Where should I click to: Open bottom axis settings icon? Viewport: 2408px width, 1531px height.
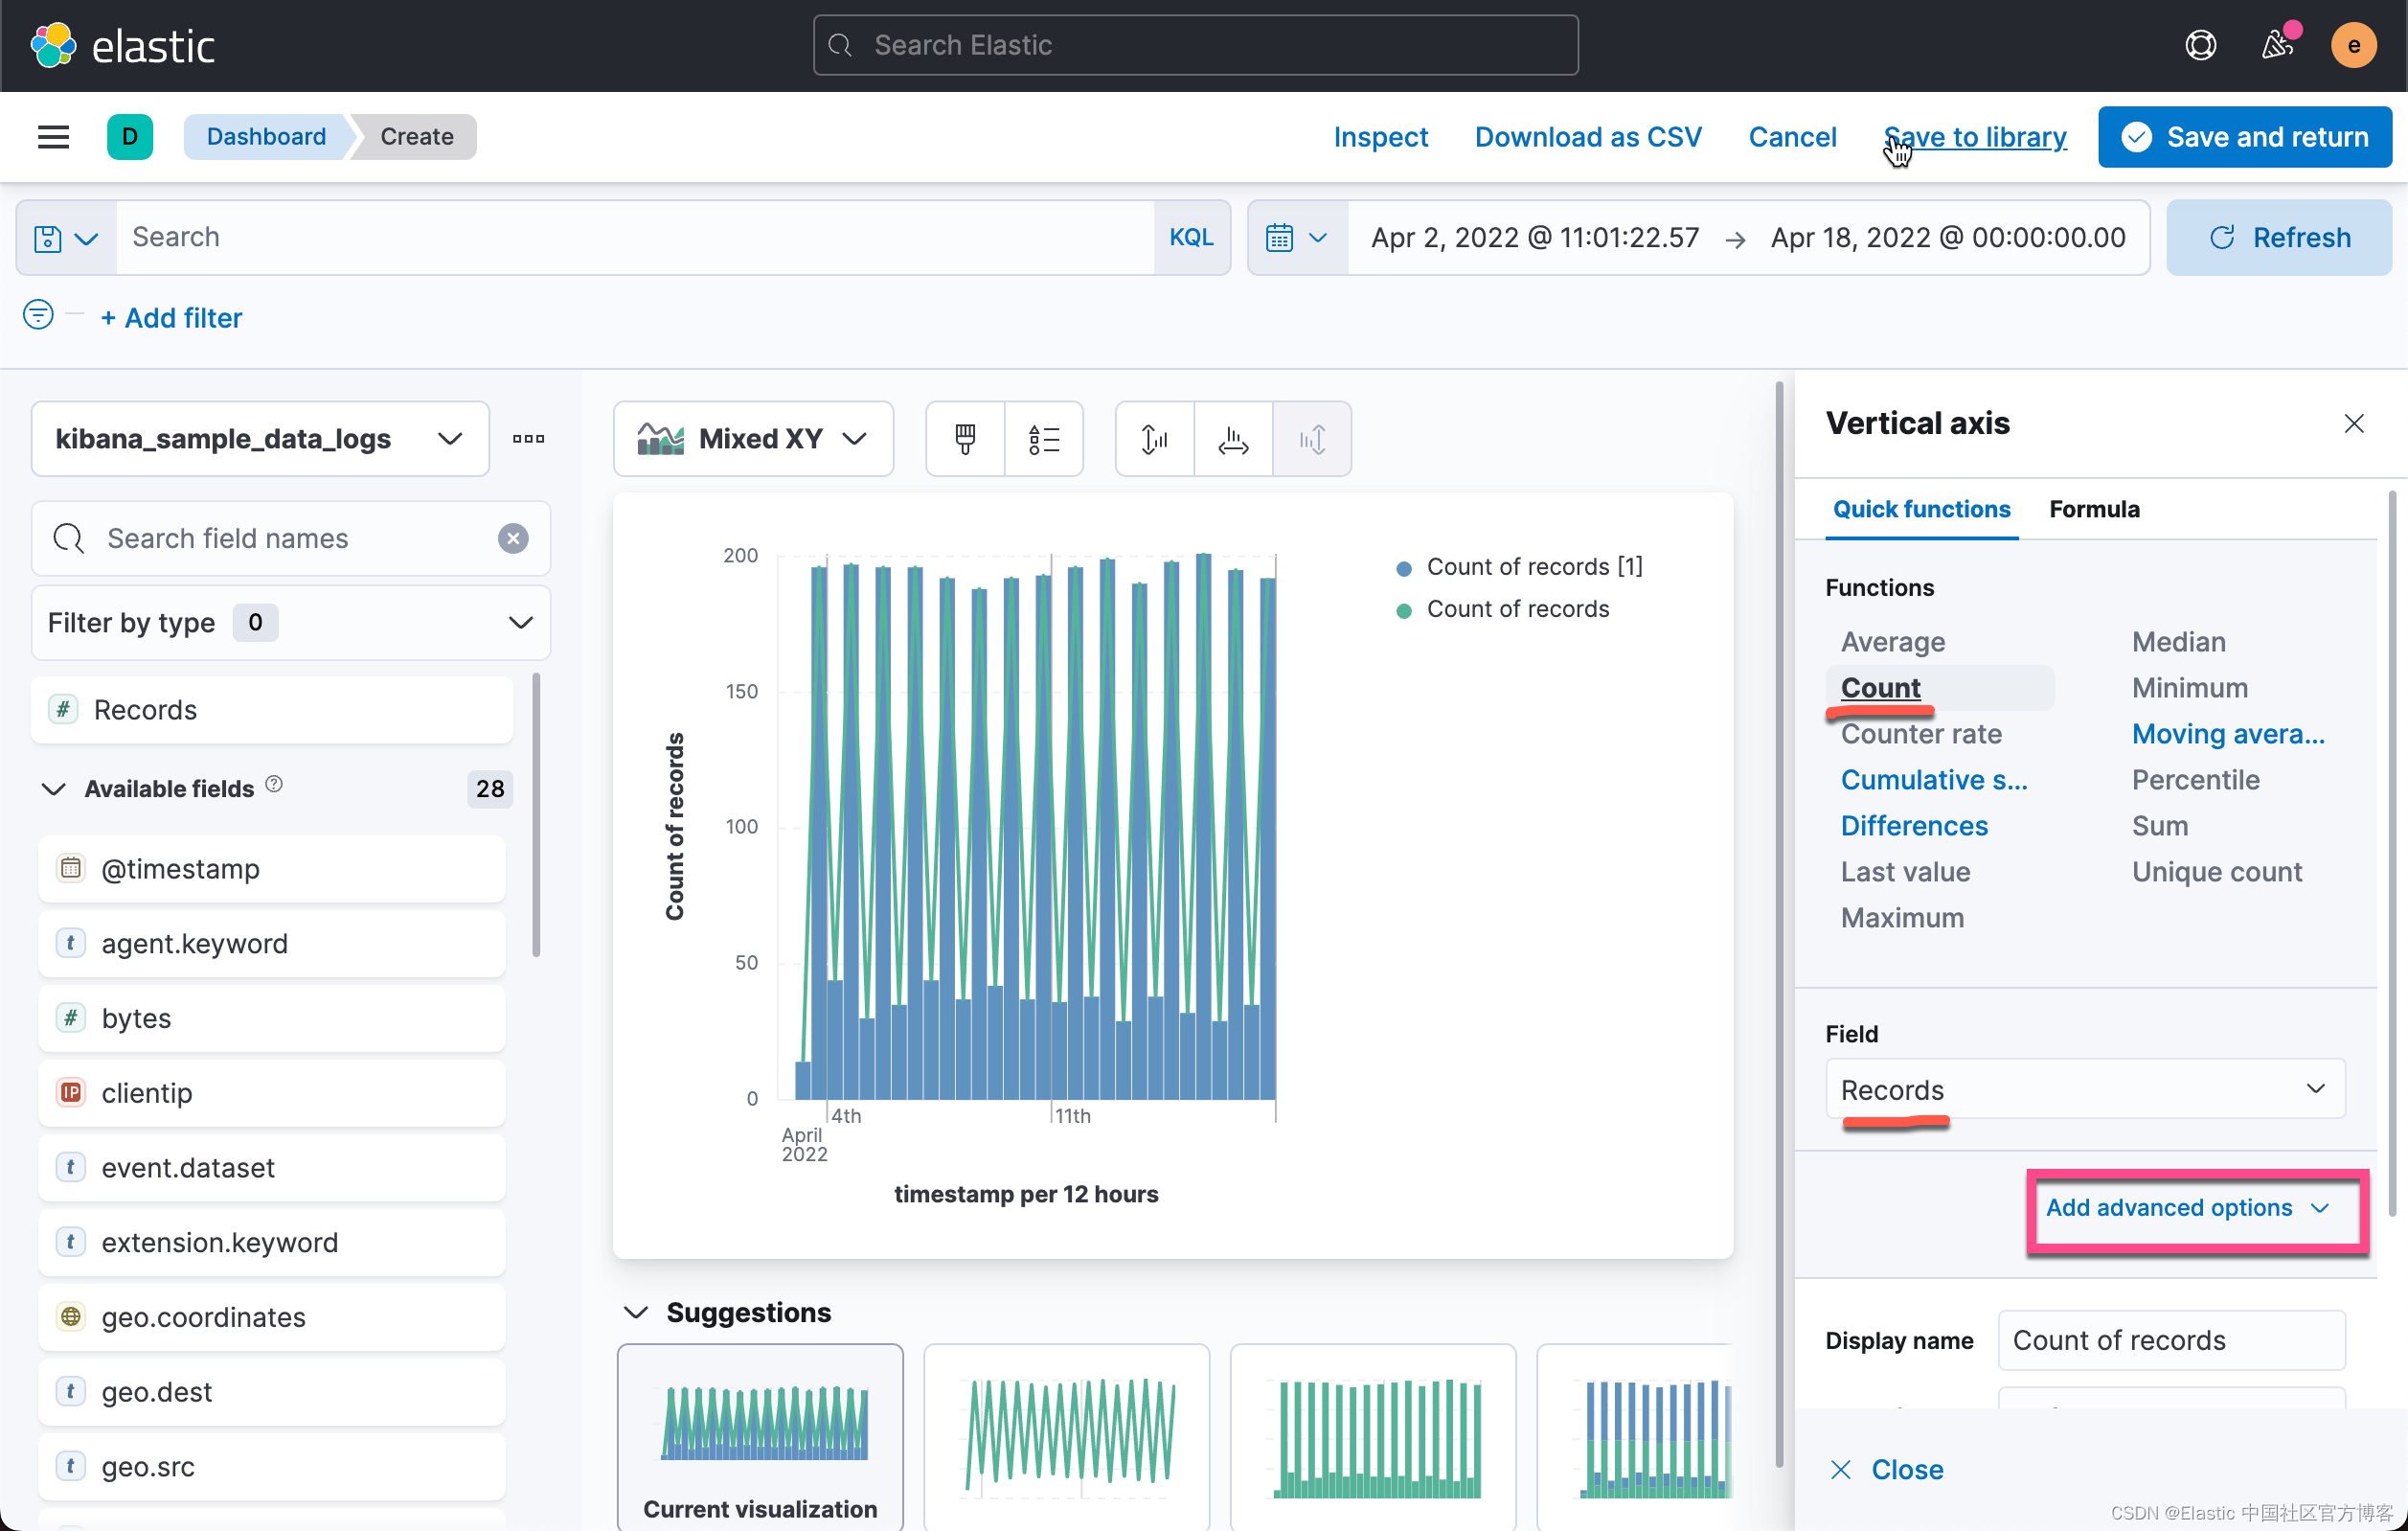(x=1233, y=439)
